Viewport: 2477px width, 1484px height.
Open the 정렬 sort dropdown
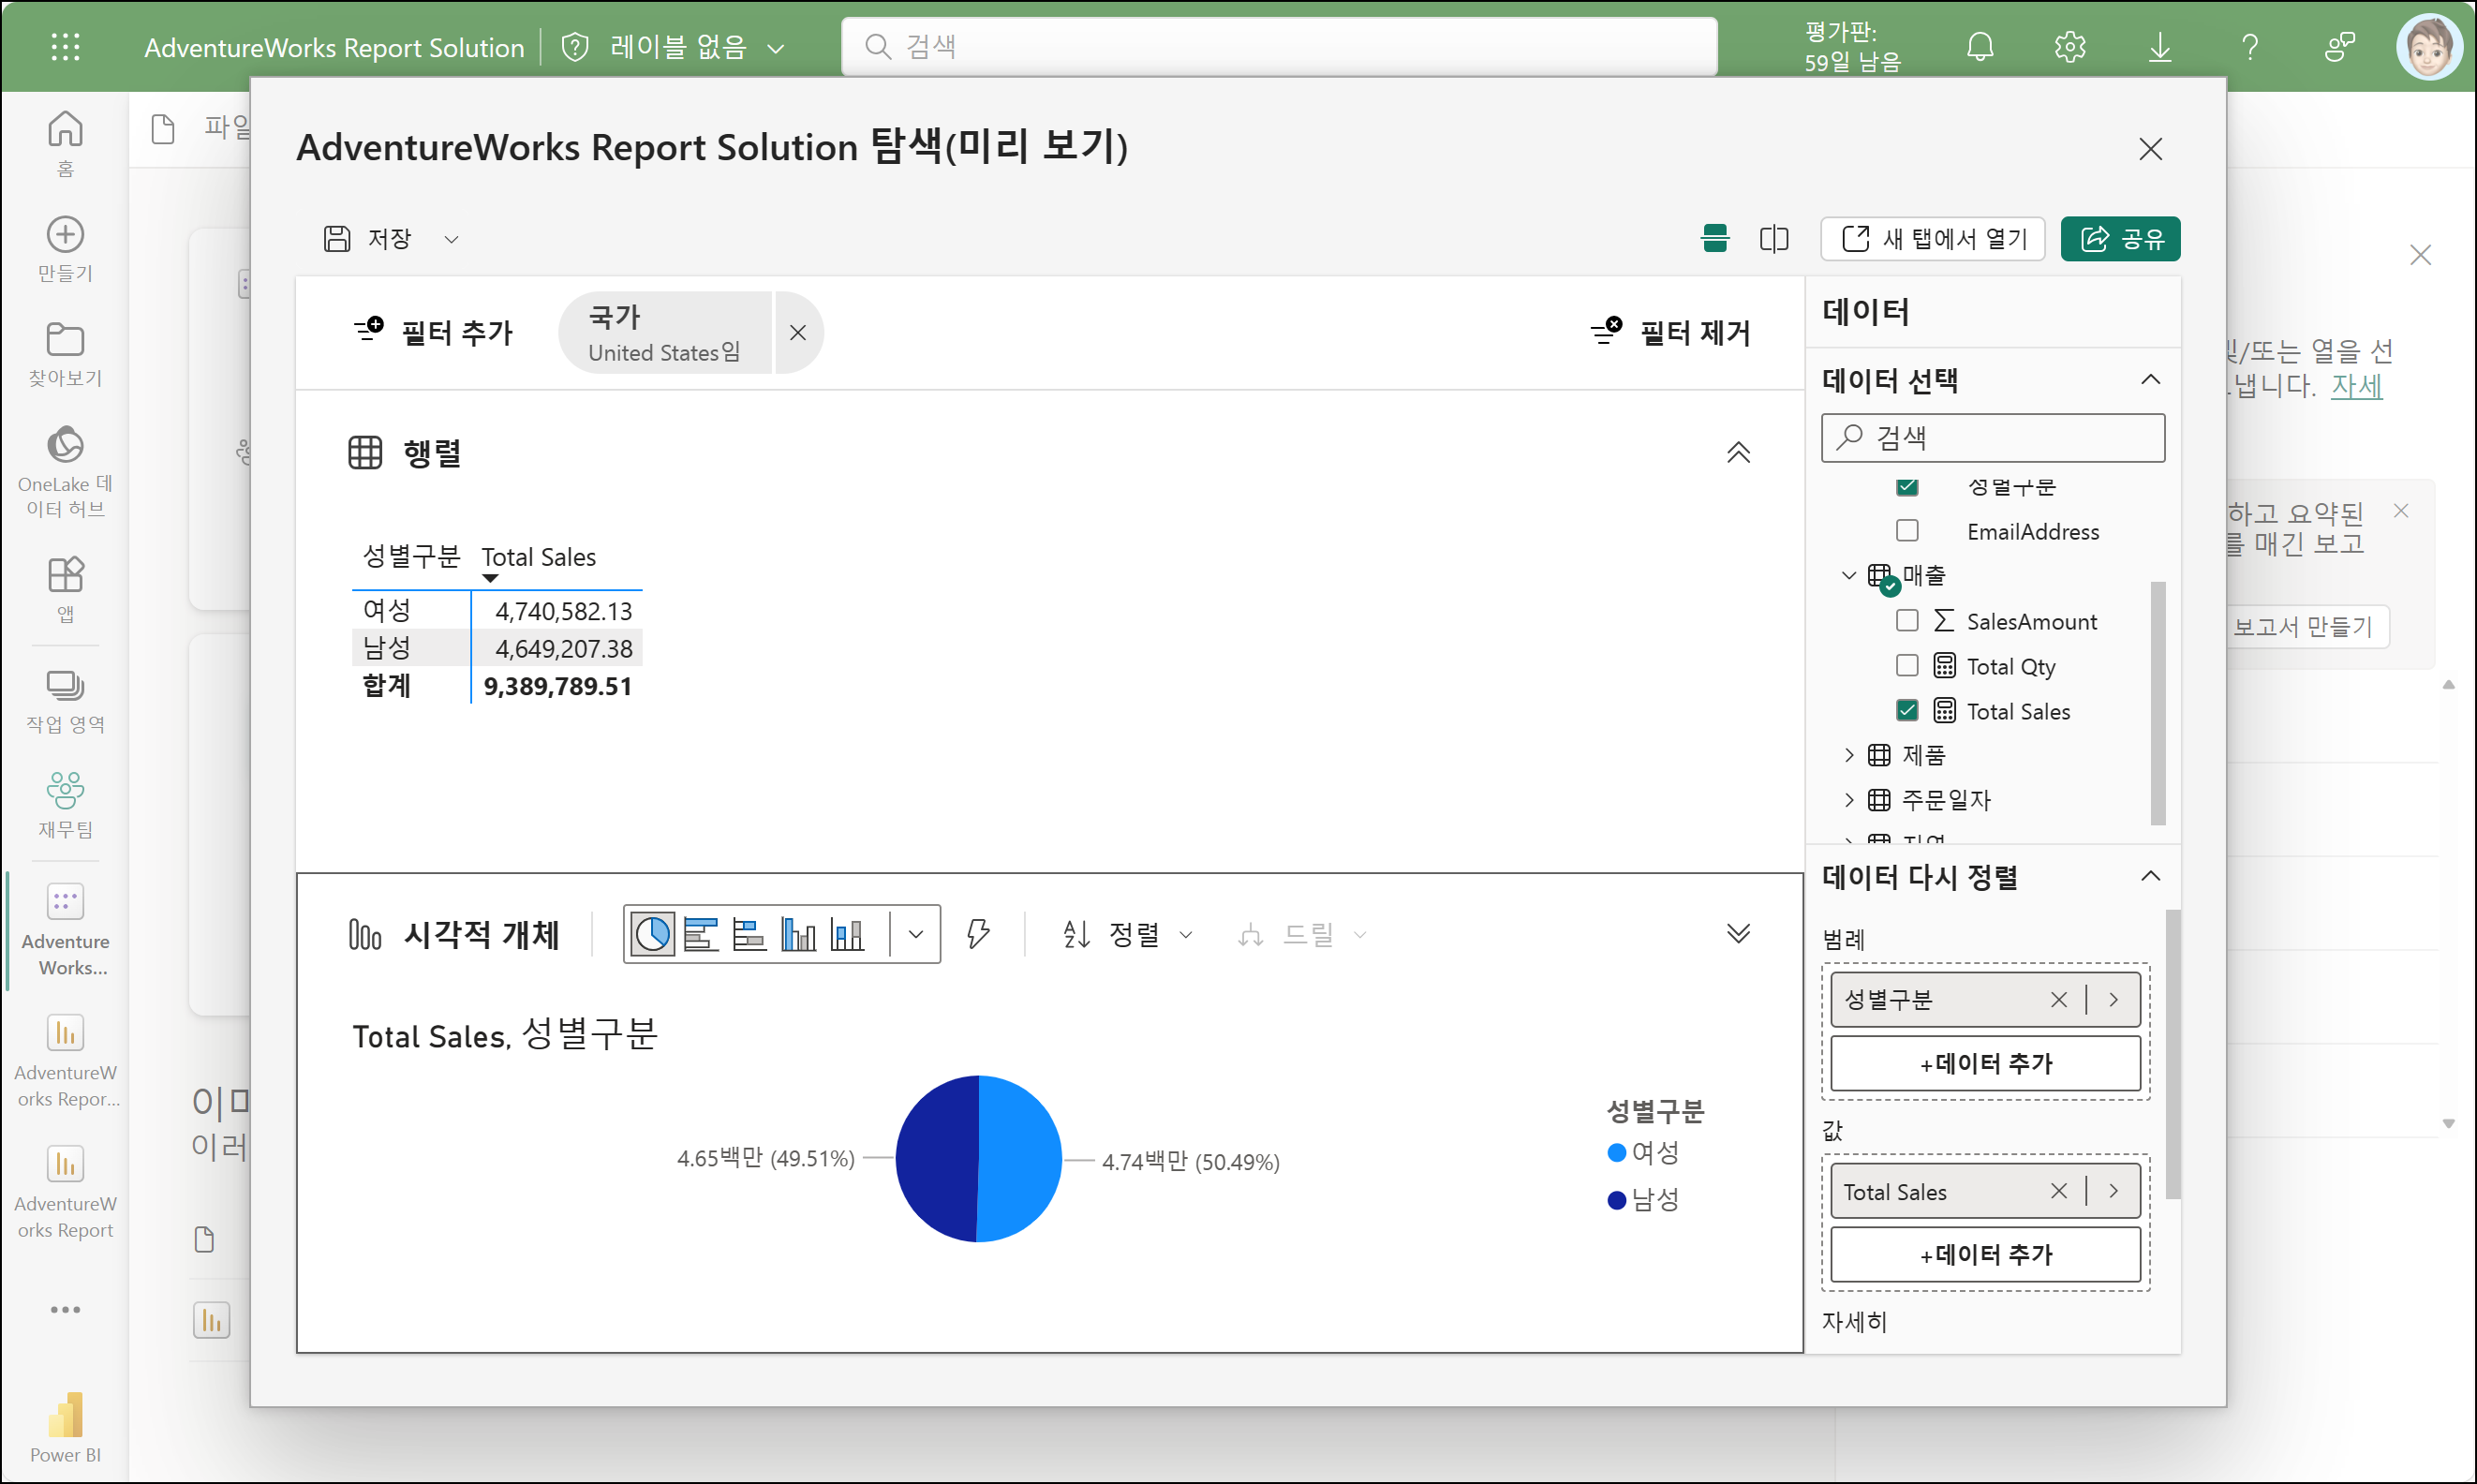click(x=1128, y=935)
